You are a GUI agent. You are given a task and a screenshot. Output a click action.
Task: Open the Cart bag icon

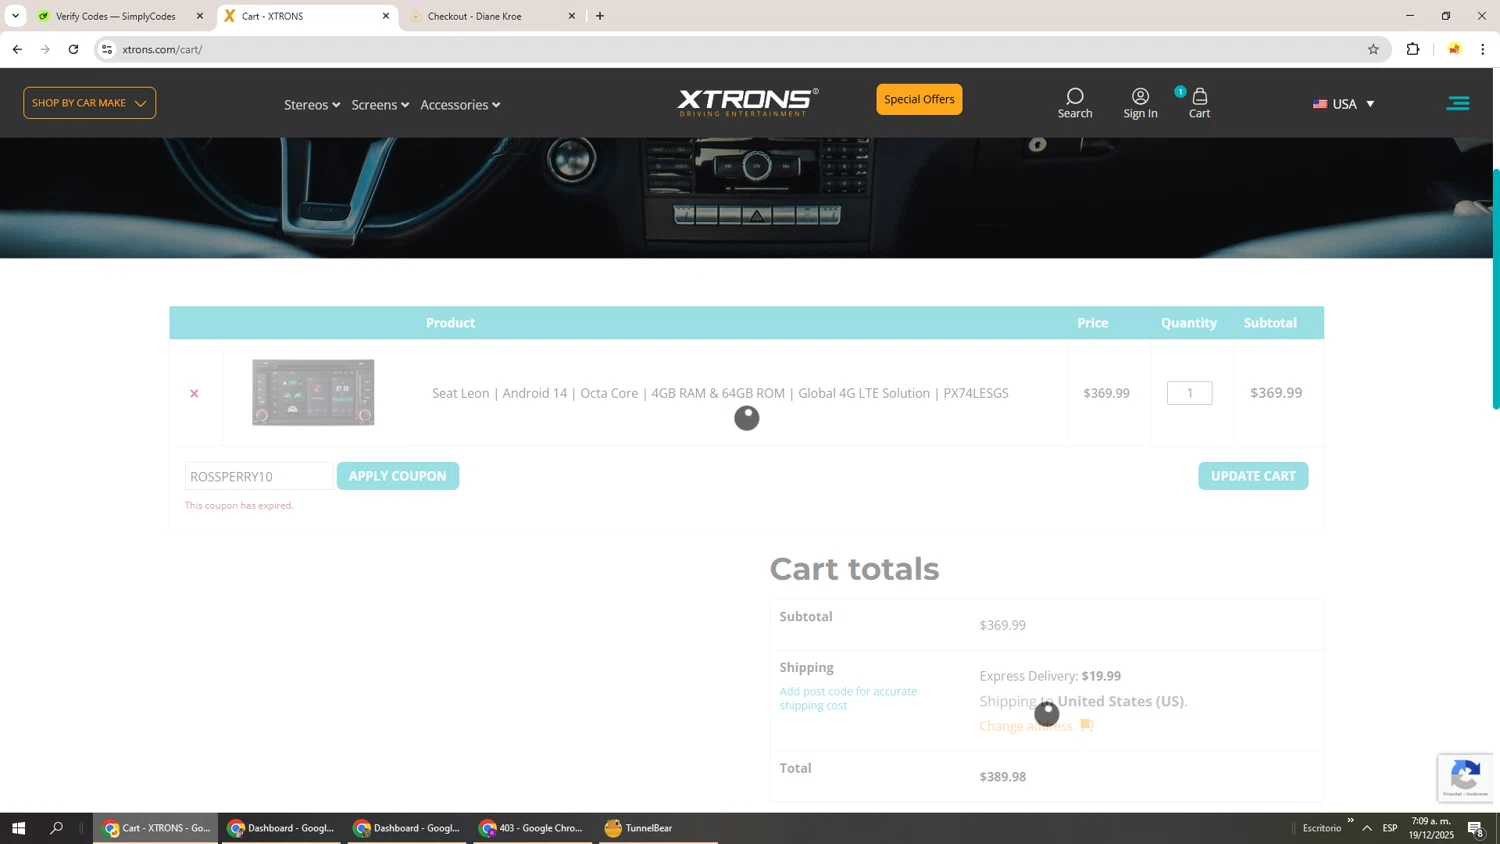coord(1199,103)
